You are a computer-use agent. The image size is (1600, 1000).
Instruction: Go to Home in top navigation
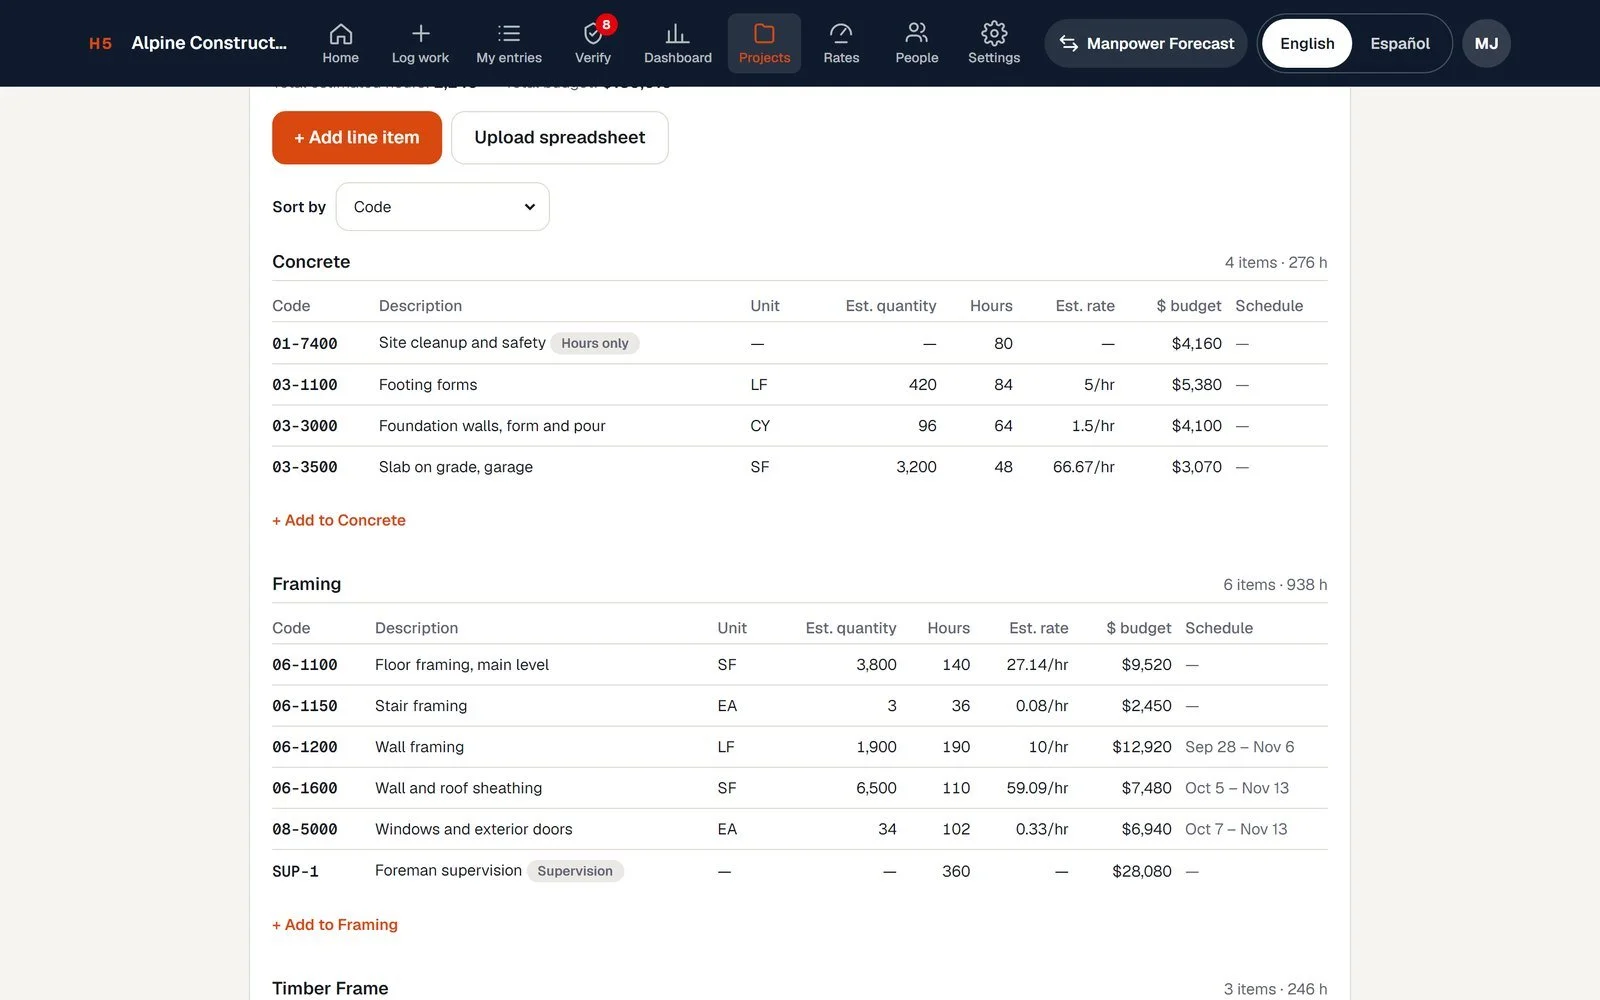(x=340, y=43)
